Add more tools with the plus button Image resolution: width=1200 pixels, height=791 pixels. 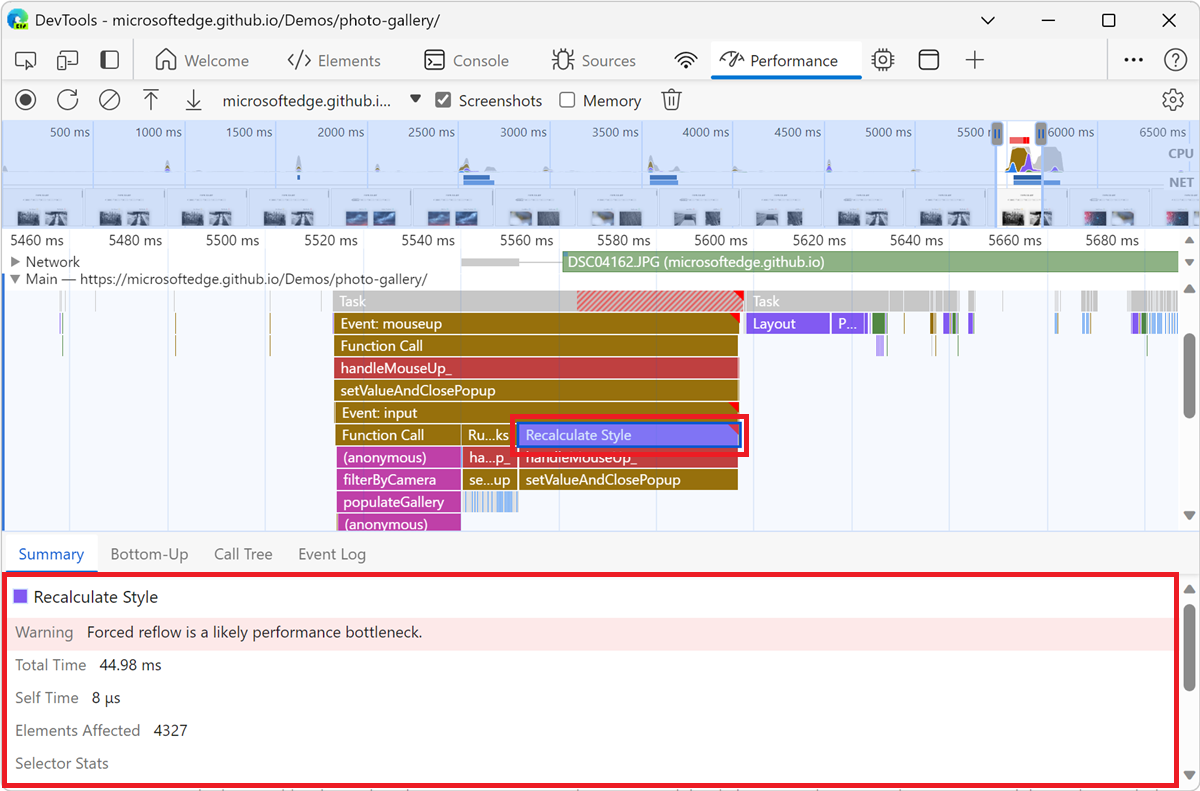click(974, 60)
